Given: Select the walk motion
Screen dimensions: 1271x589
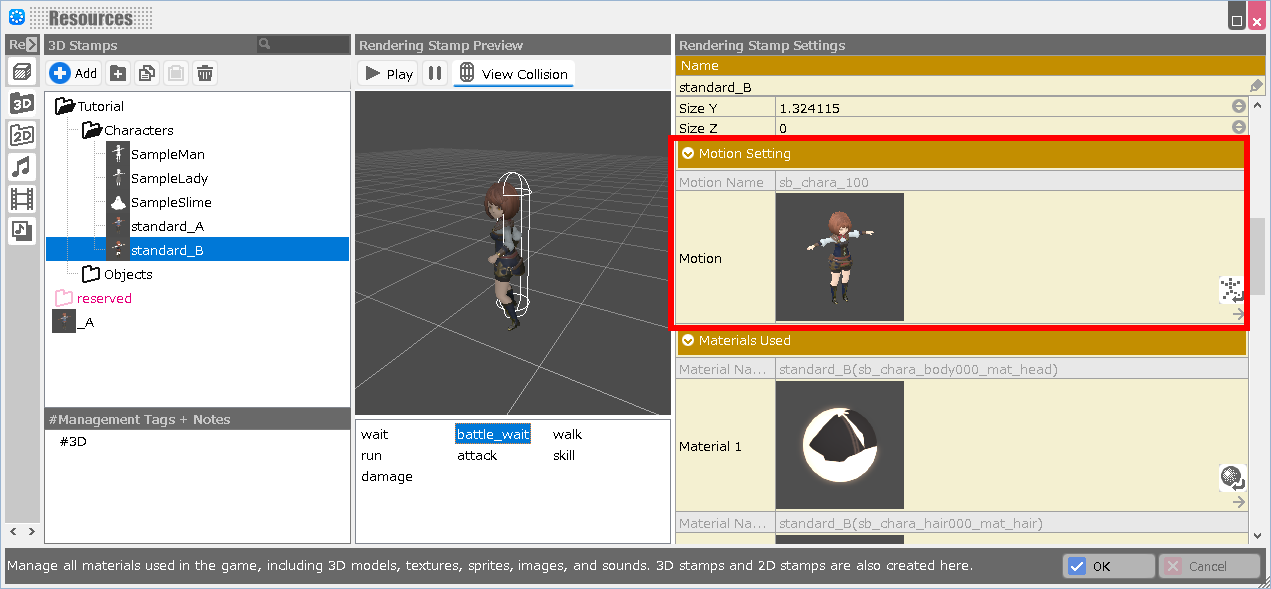Looking at the screenshot, I should [x=567, y=434].
